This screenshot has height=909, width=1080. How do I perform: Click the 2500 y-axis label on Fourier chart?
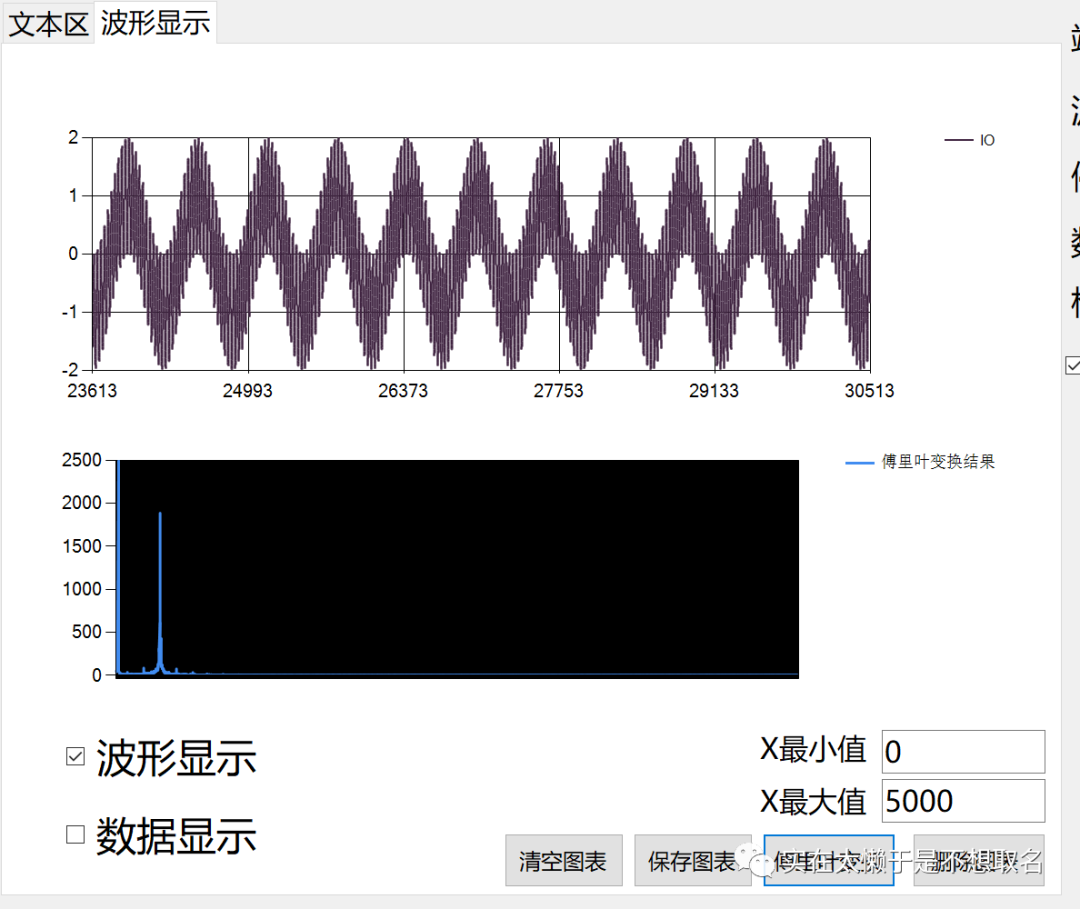click(82, 460)
